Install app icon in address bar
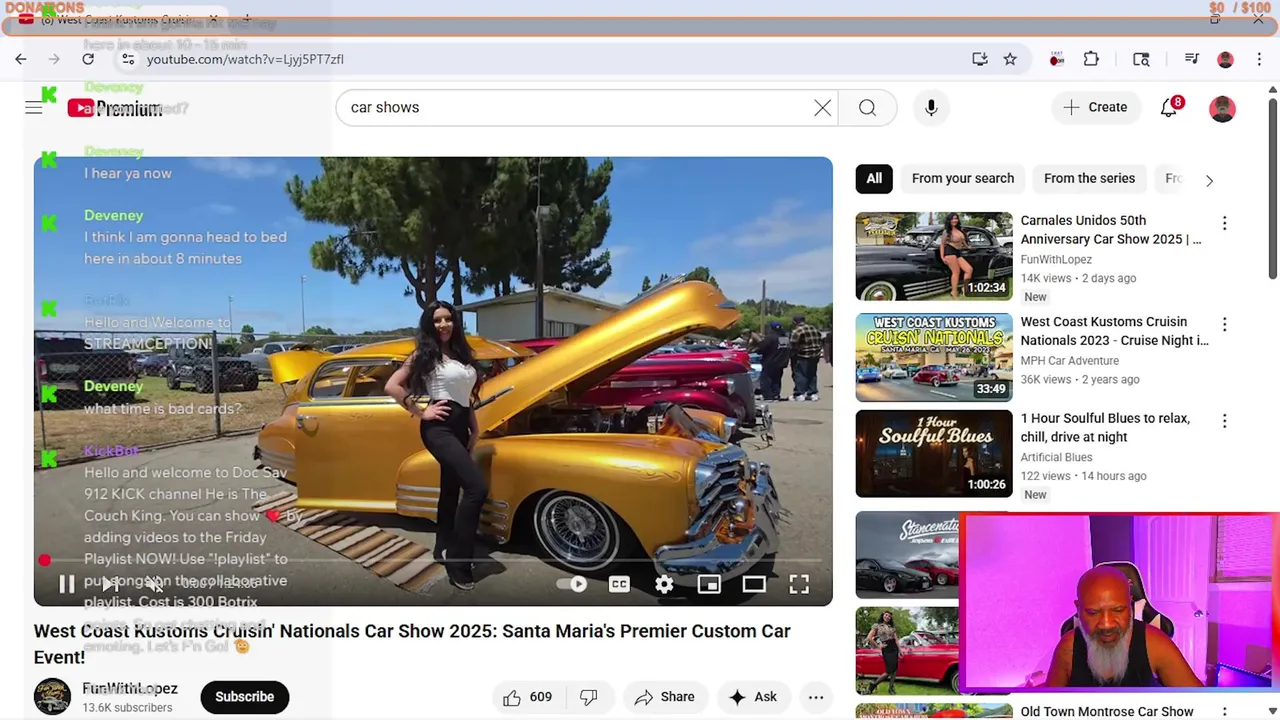 point(980,59)
